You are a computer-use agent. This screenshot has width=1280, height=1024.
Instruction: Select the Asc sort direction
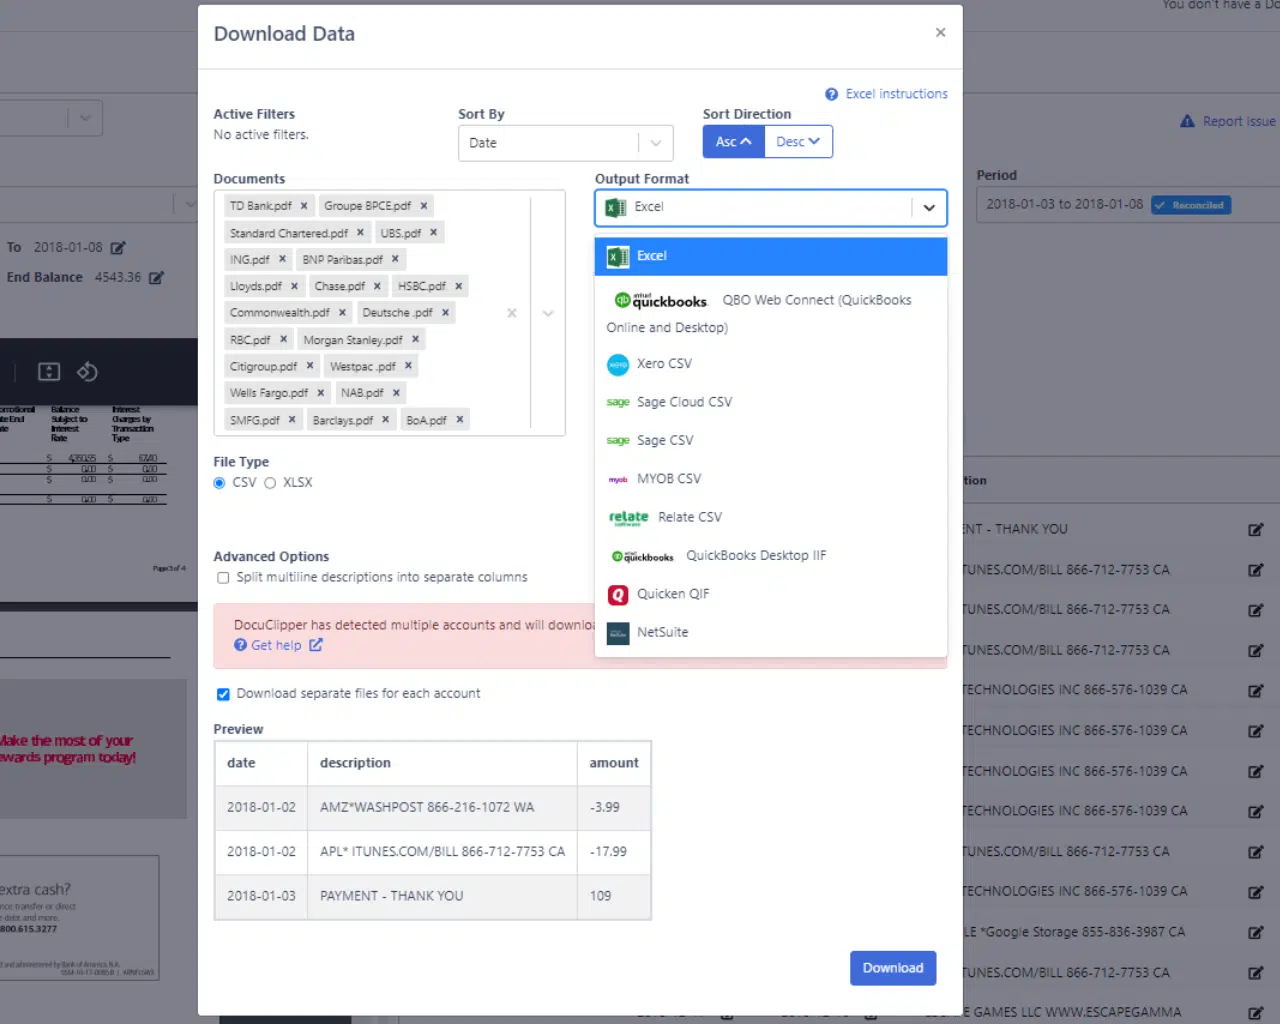(x=733, y=141)
